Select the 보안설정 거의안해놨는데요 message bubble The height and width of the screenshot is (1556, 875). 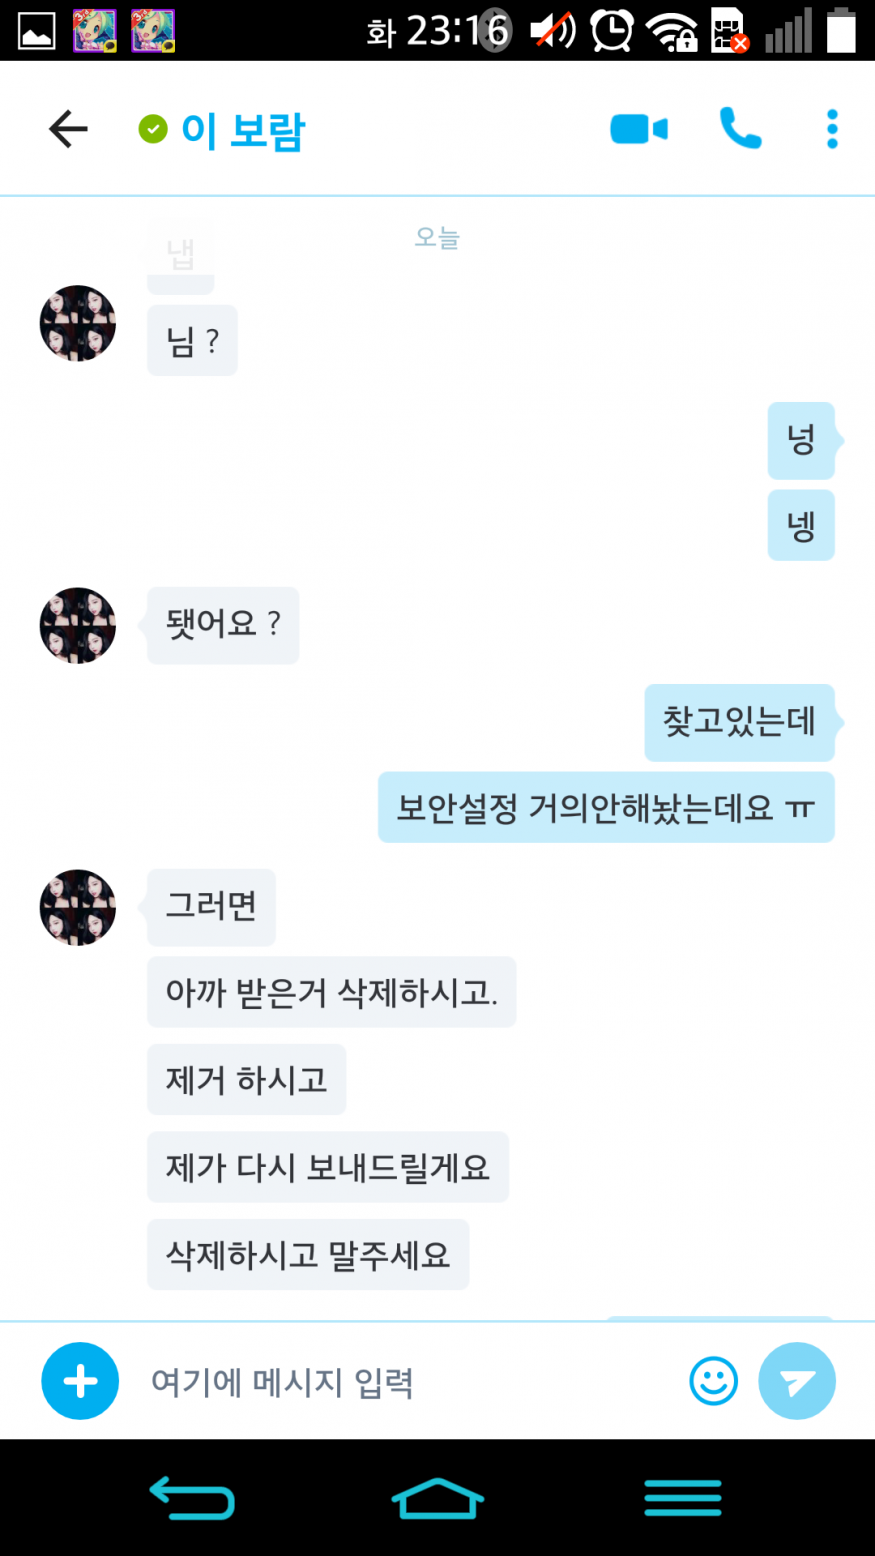point(606,807)
